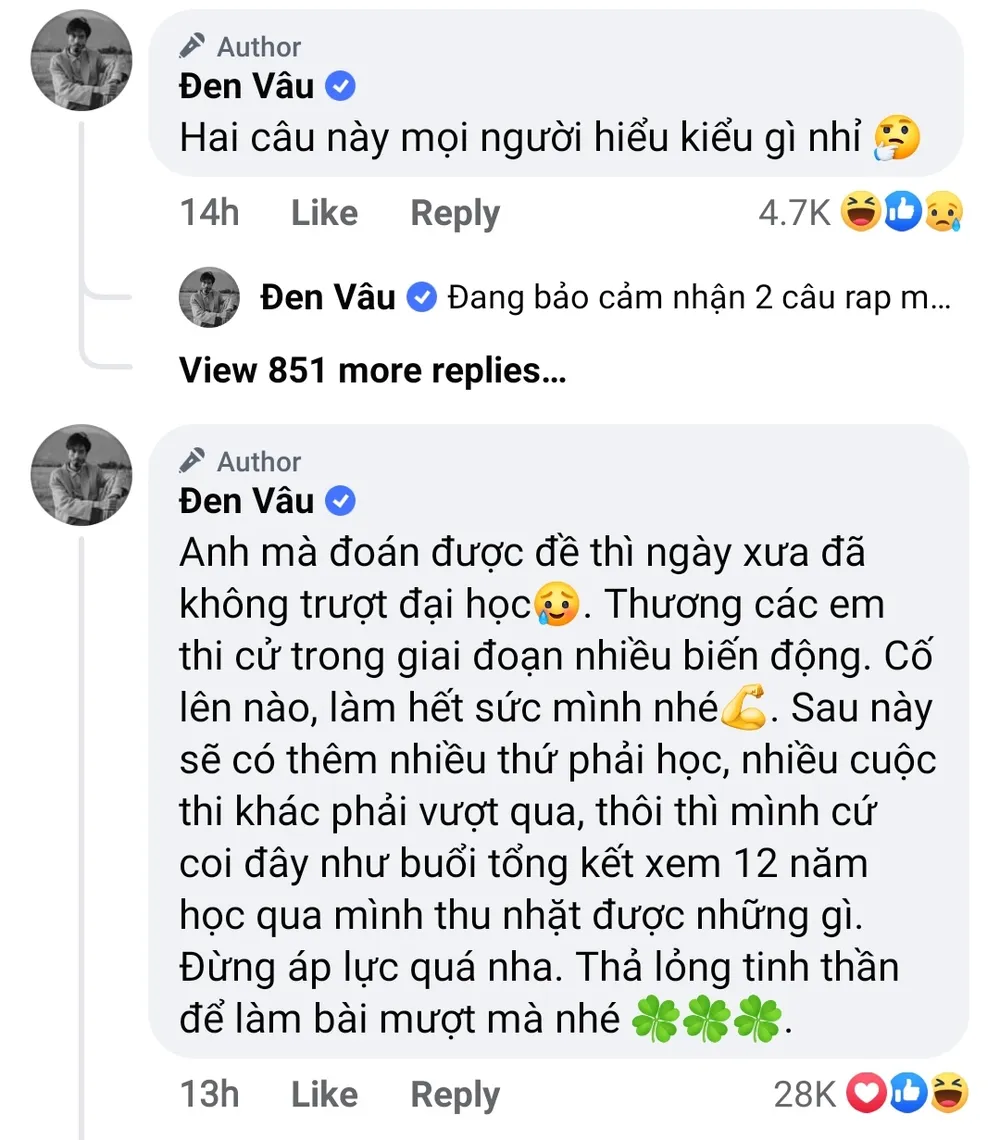Image resolution: width=1000 pixels, height=1140 pixels.
Task: Click the verified badge on second comment
Action: [342, 502]
